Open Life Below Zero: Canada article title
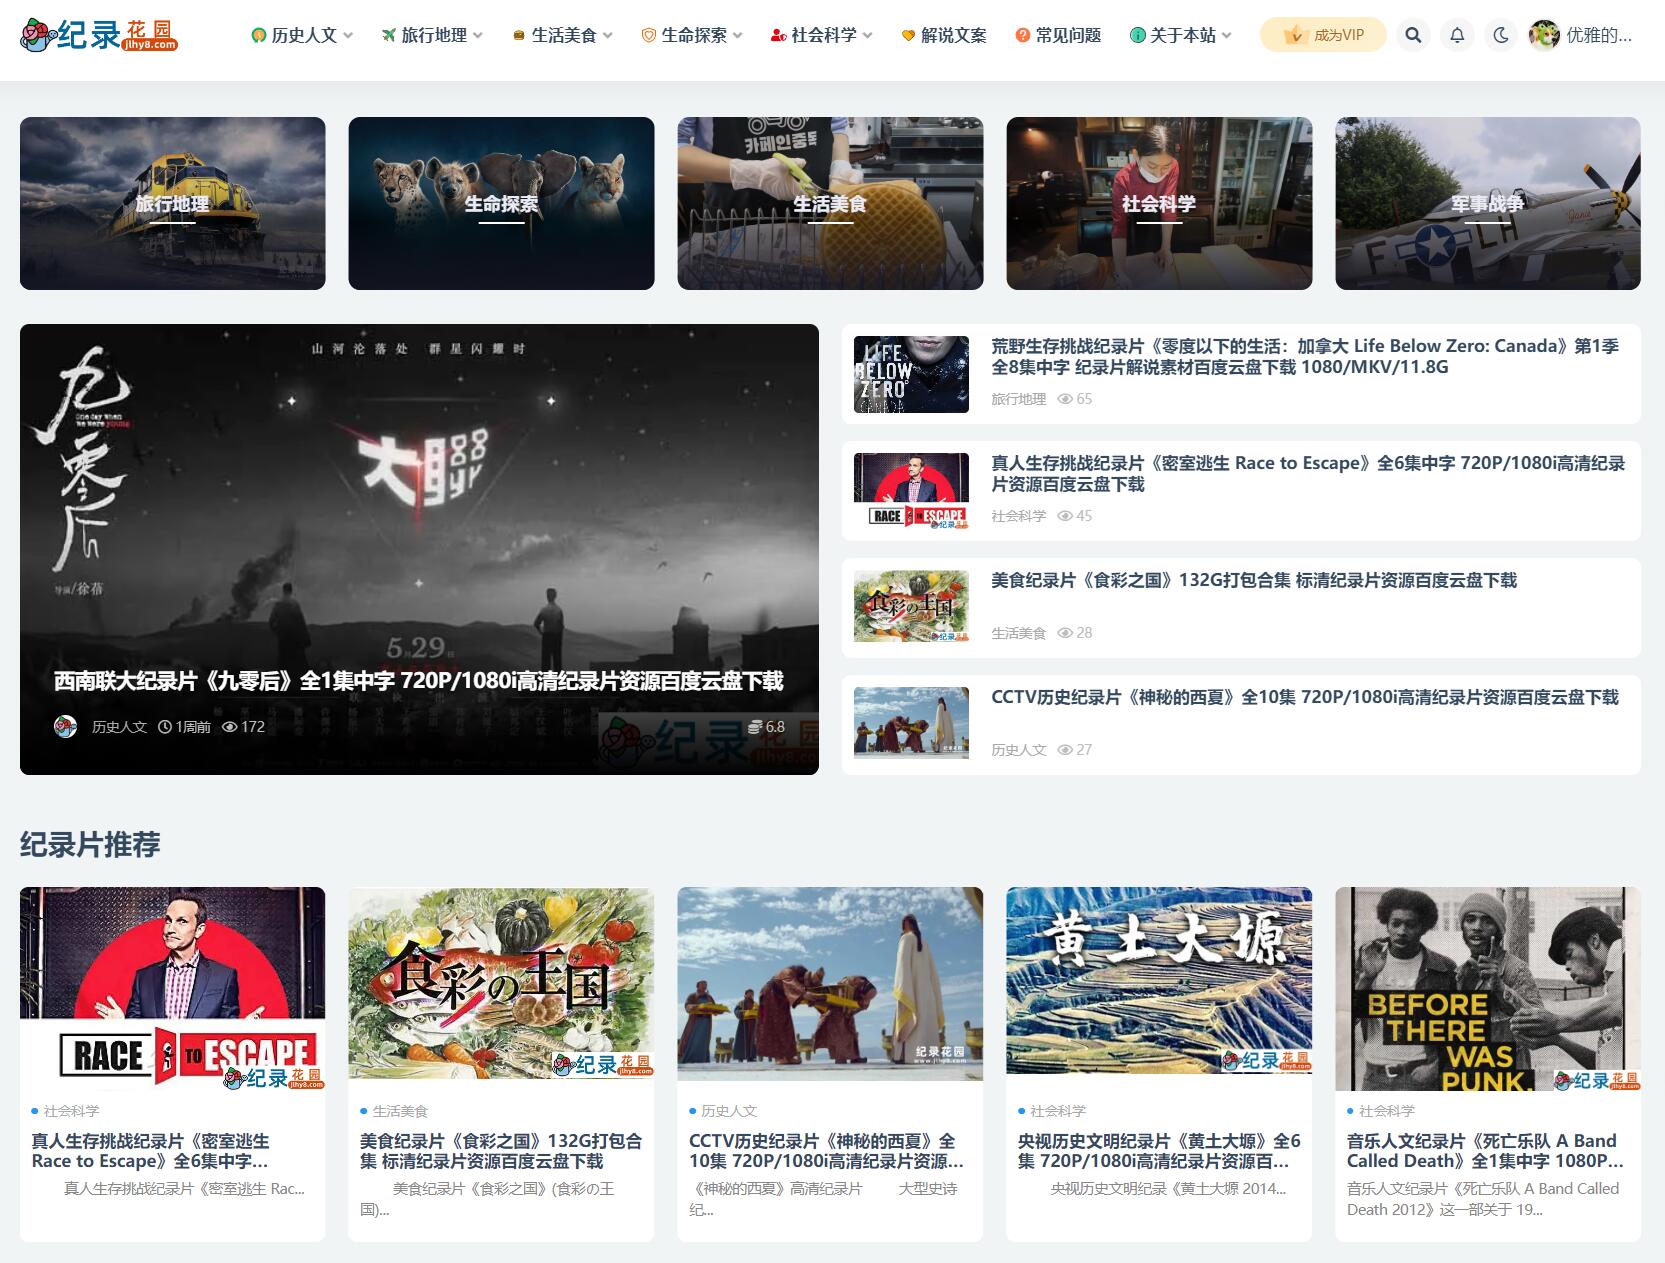This screenshot has width=1665, height=1263. point(1305,356)
